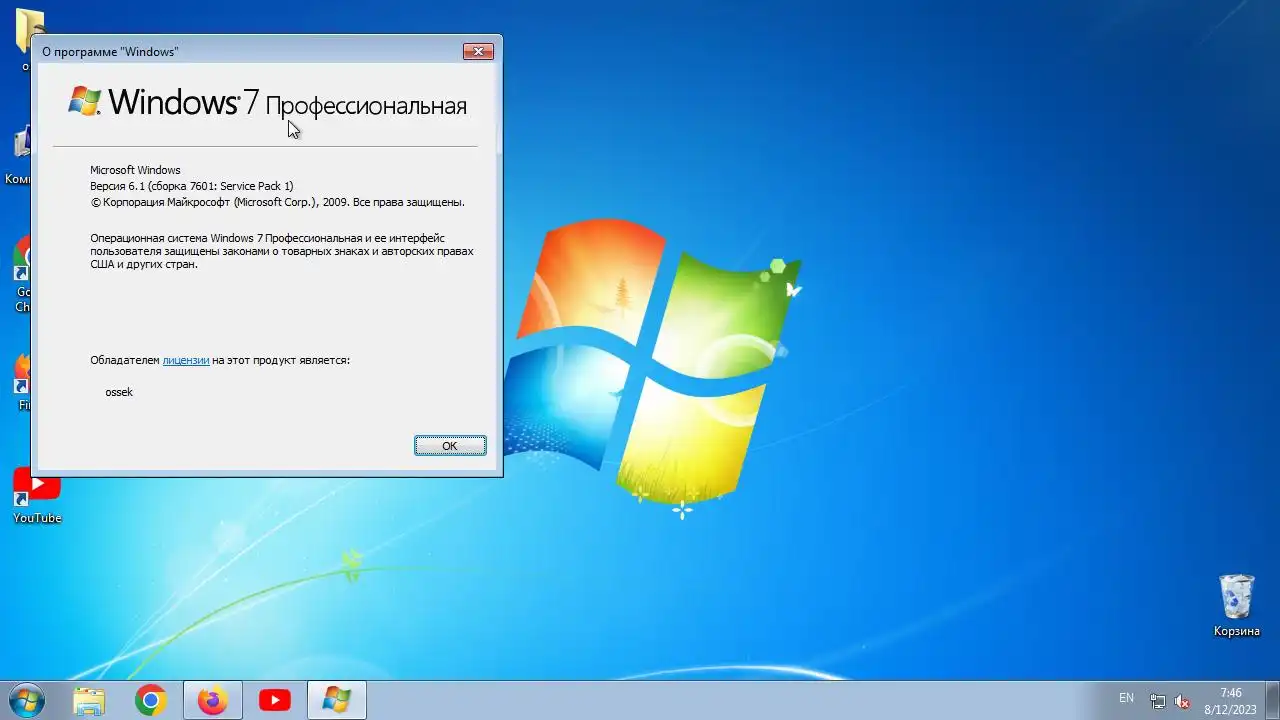Switch the EN input language indicator
The image size is (1280, 720).
pyautogui.click(x=1126, y=698)
